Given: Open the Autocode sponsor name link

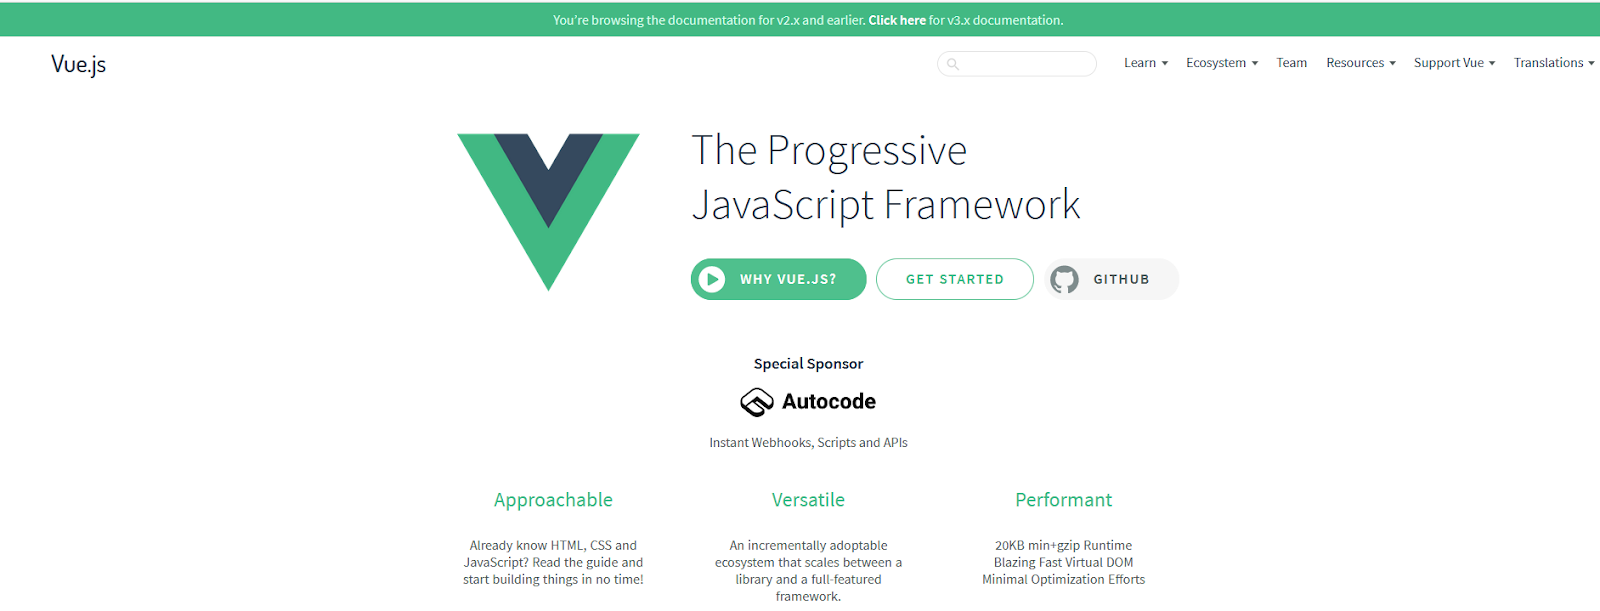Looking at the screenshot, I should [x=829, y=402].
